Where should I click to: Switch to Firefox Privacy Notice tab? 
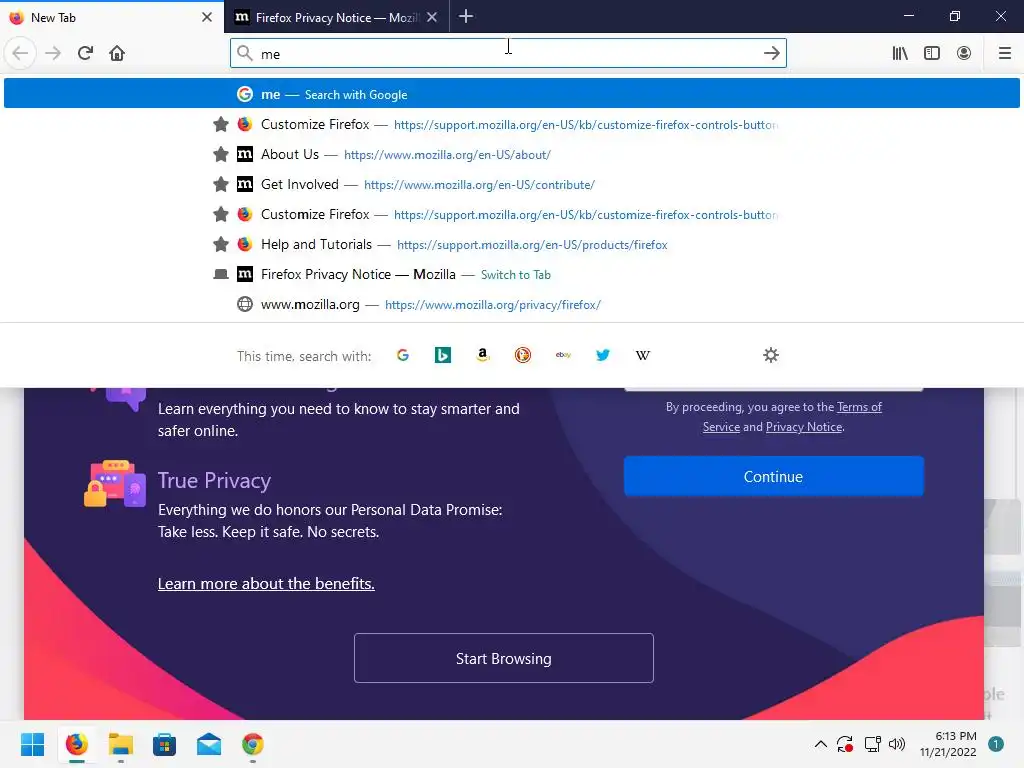[x=336, y=17]
